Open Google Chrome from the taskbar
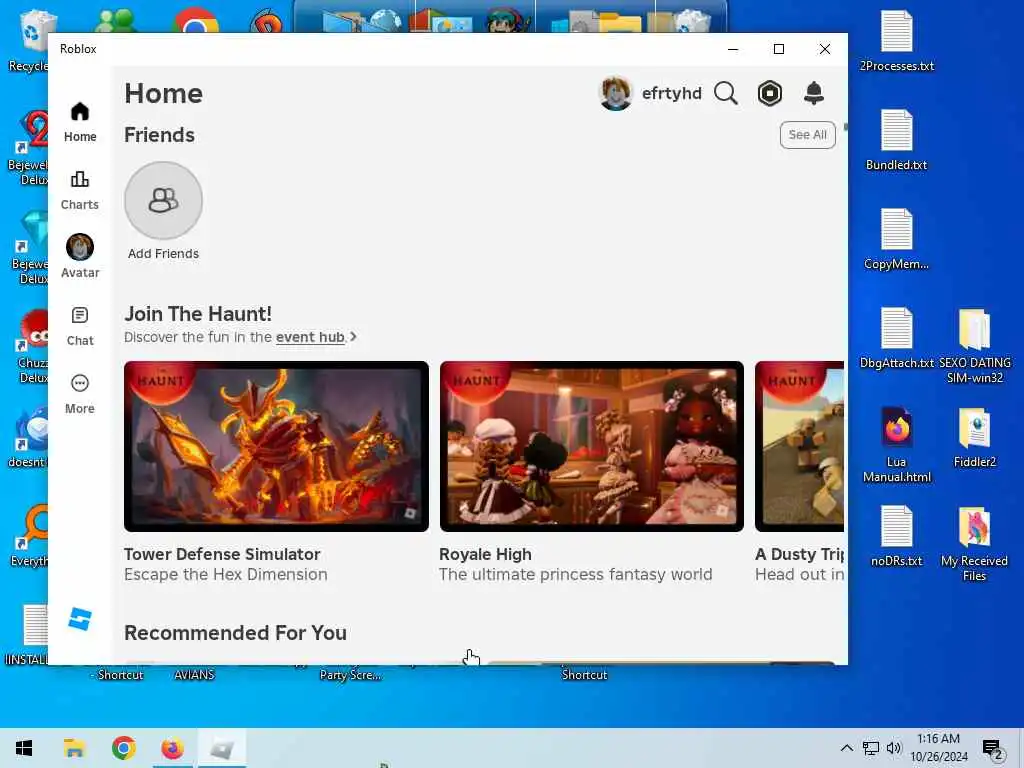 click(x=123, y=748)
